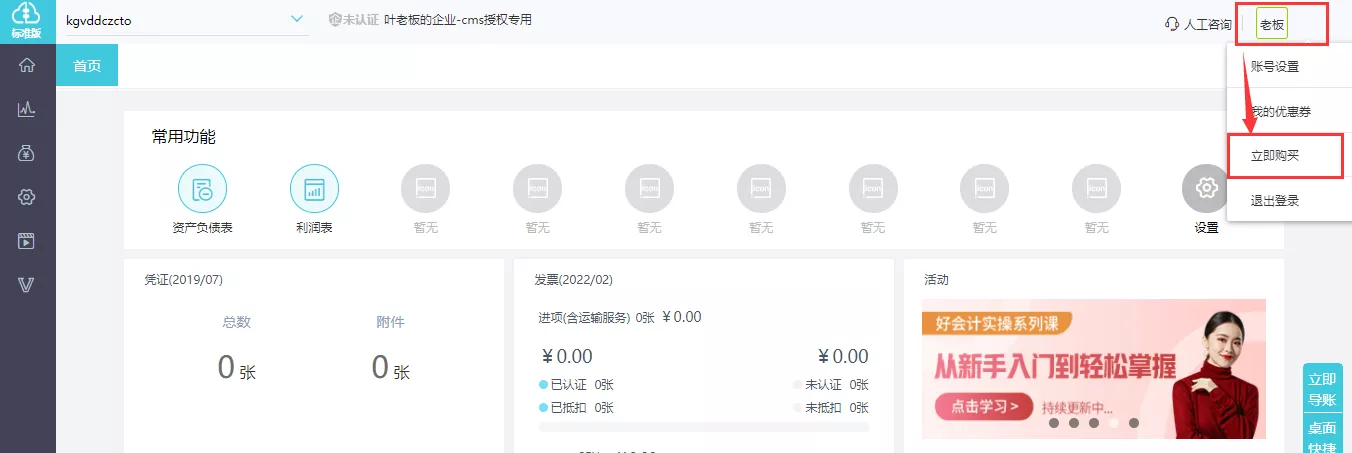1352x453 pixels.
Task: Click the V-shaped icon in sidebar
Action: tap(27, 285)
